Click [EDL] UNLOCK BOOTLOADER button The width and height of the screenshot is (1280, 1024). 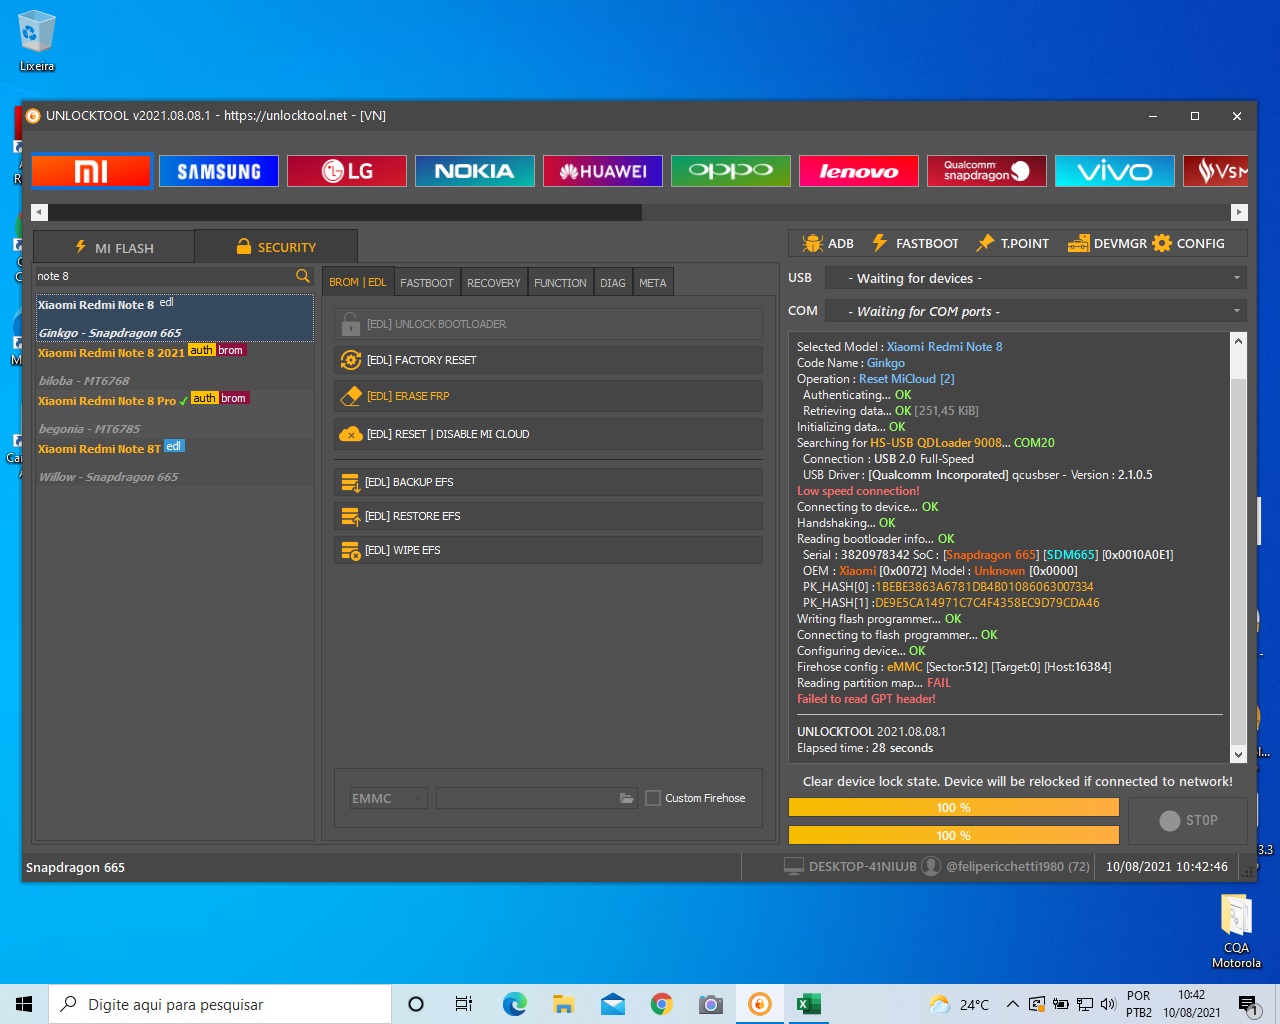(548, 324)
